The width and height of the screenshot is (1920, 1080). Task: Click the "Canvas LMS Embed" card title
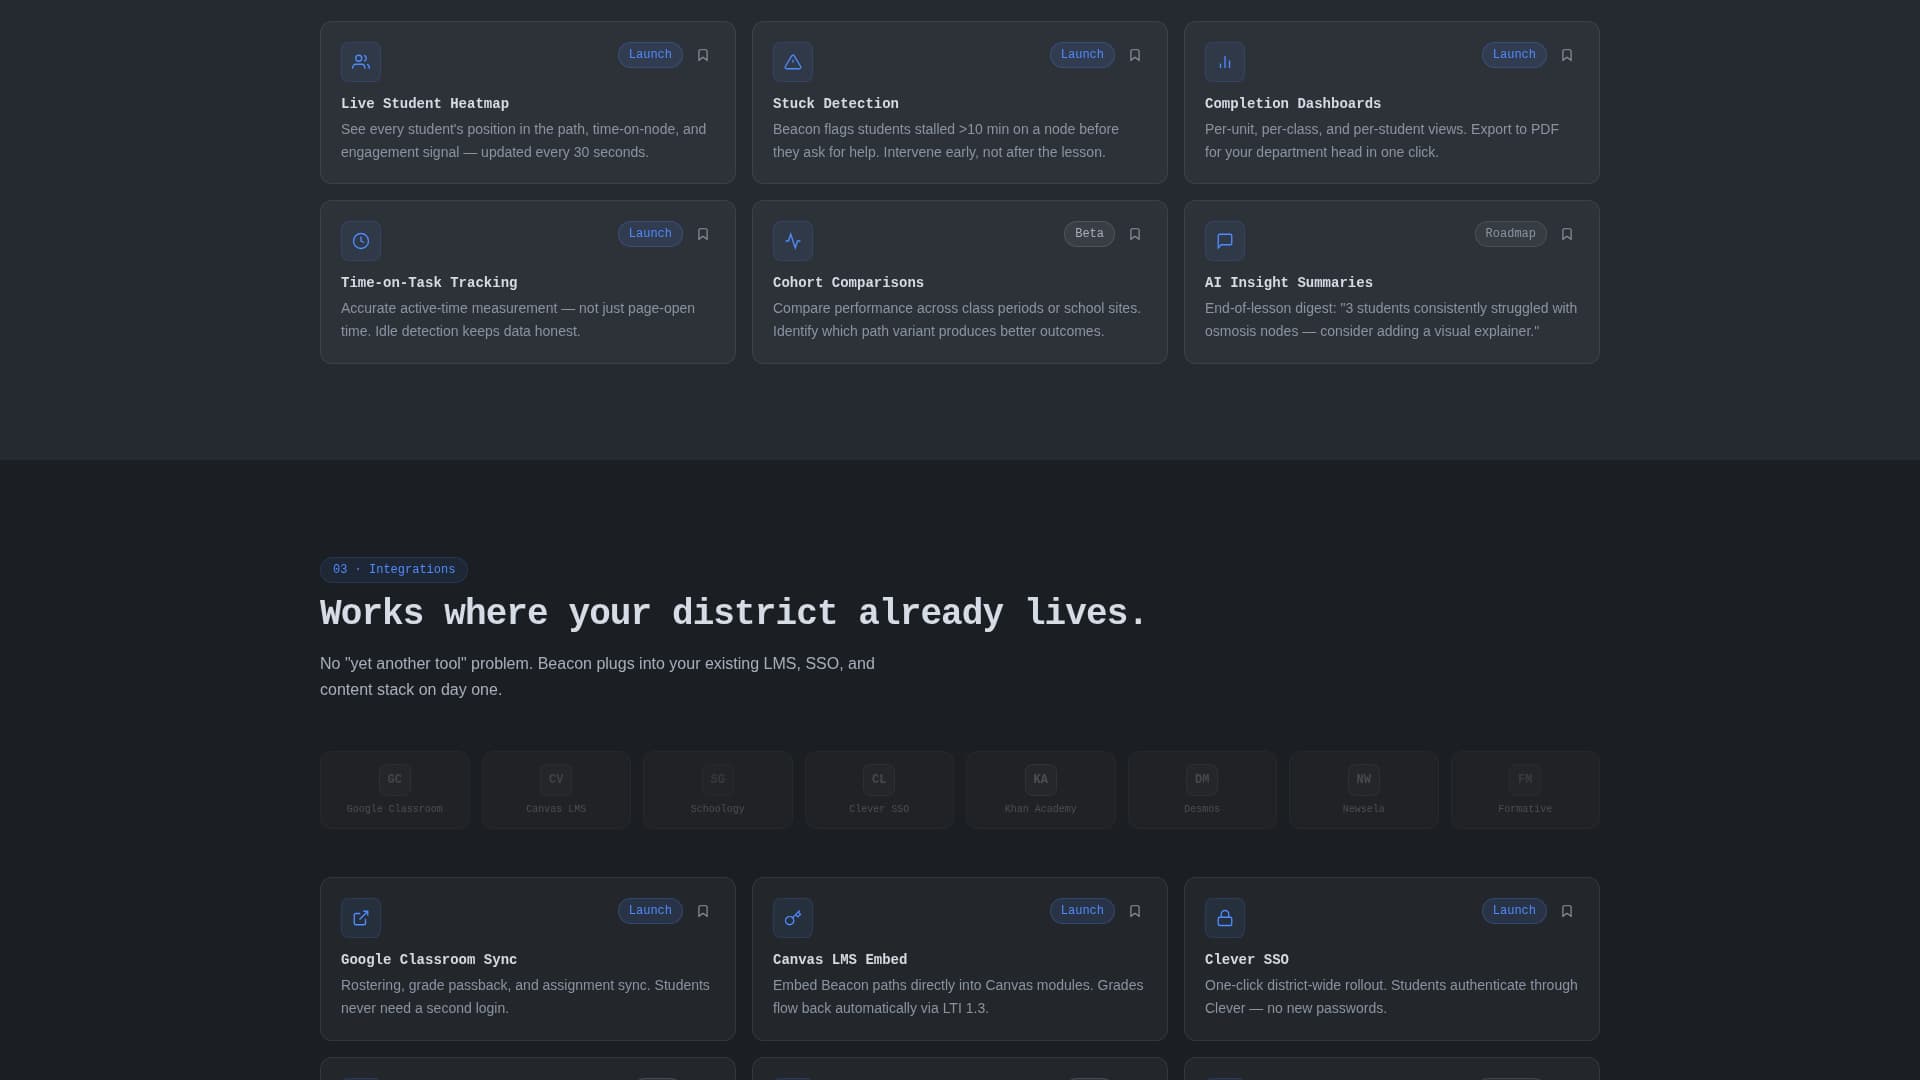coord(840,960)
